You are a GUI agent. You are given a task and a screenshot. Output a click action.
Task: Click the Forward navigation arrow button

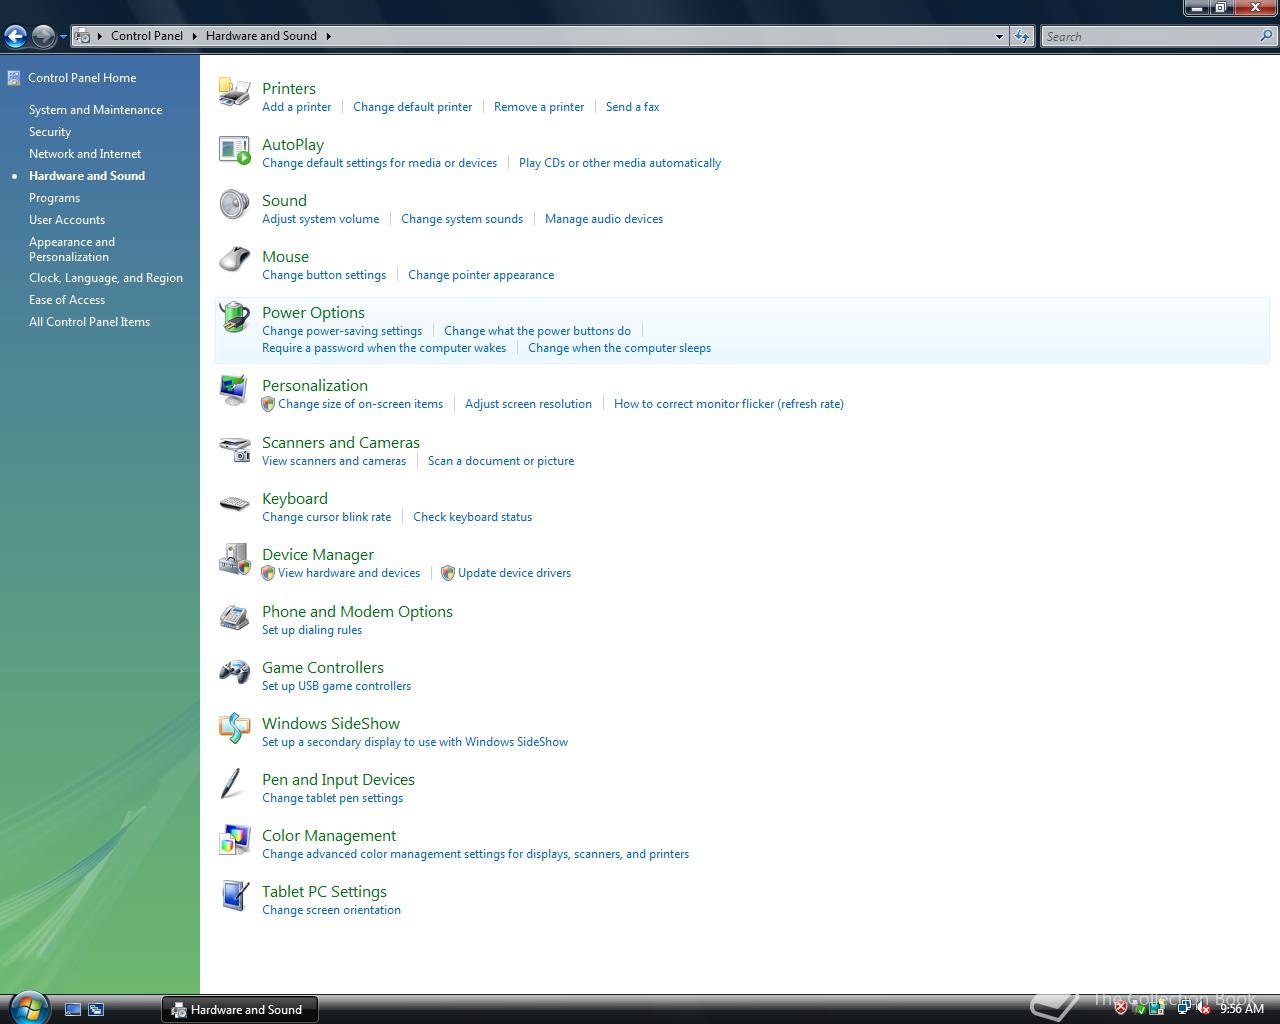(x=43, y=37)
